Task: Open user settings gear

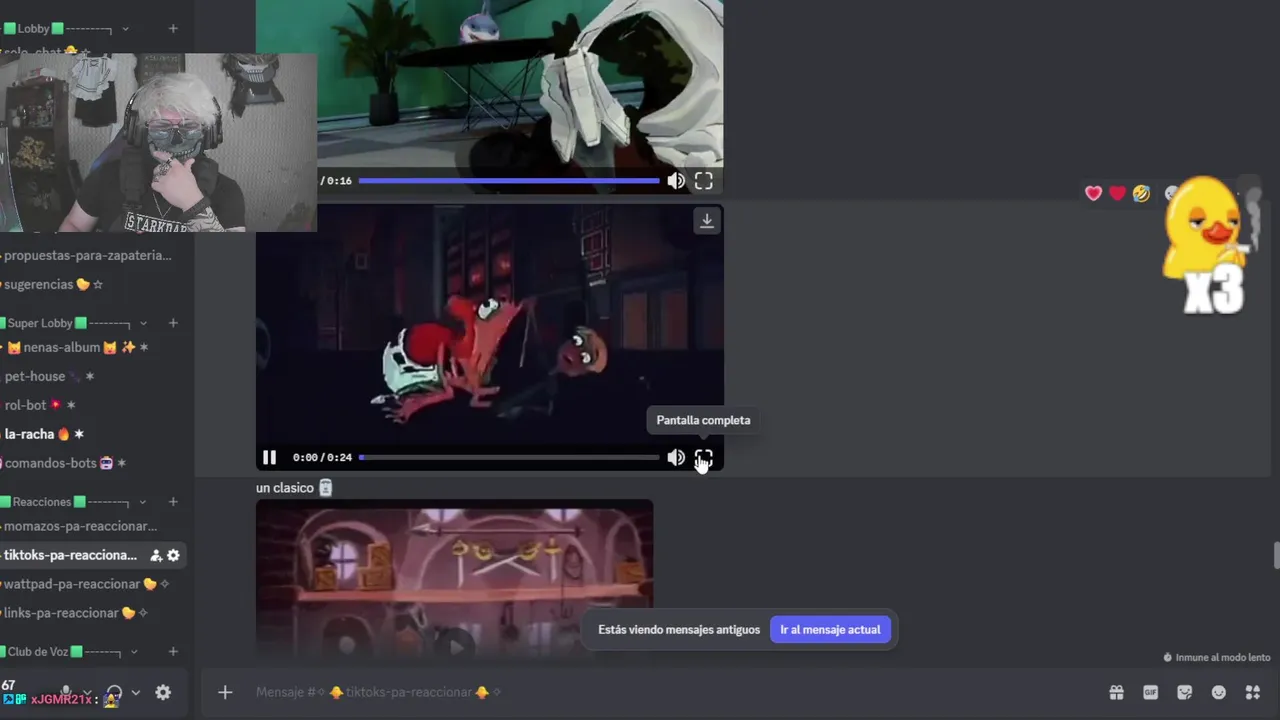Action: (163, 692)
